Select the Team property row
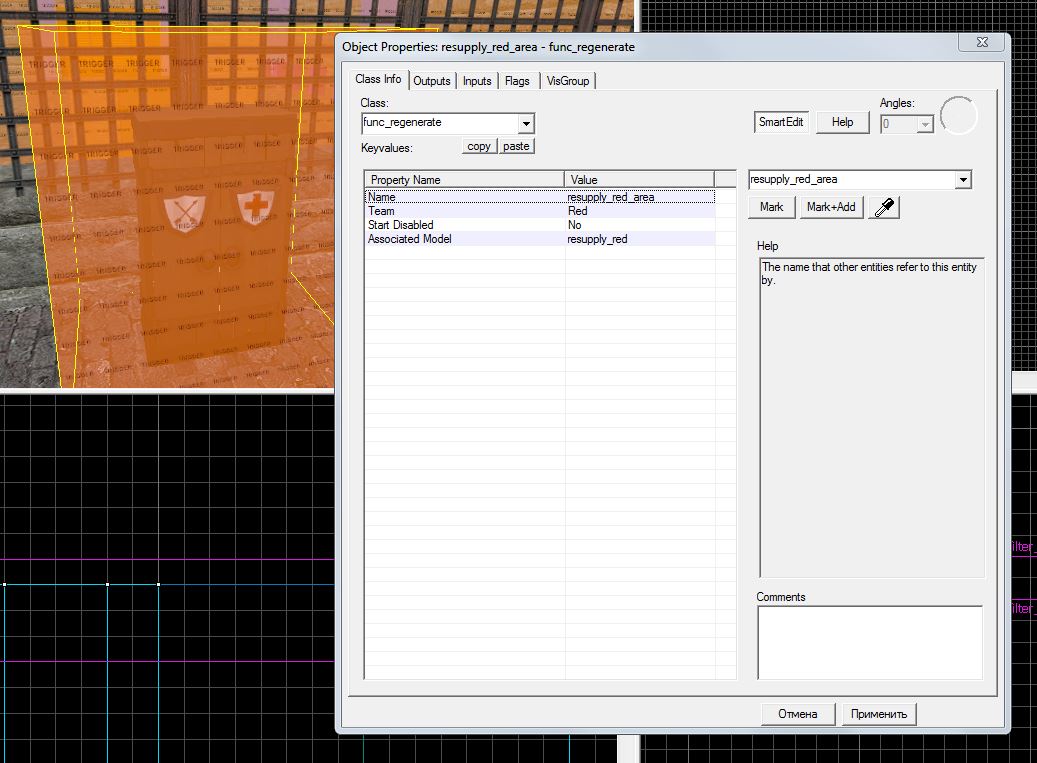 [540, 211]
